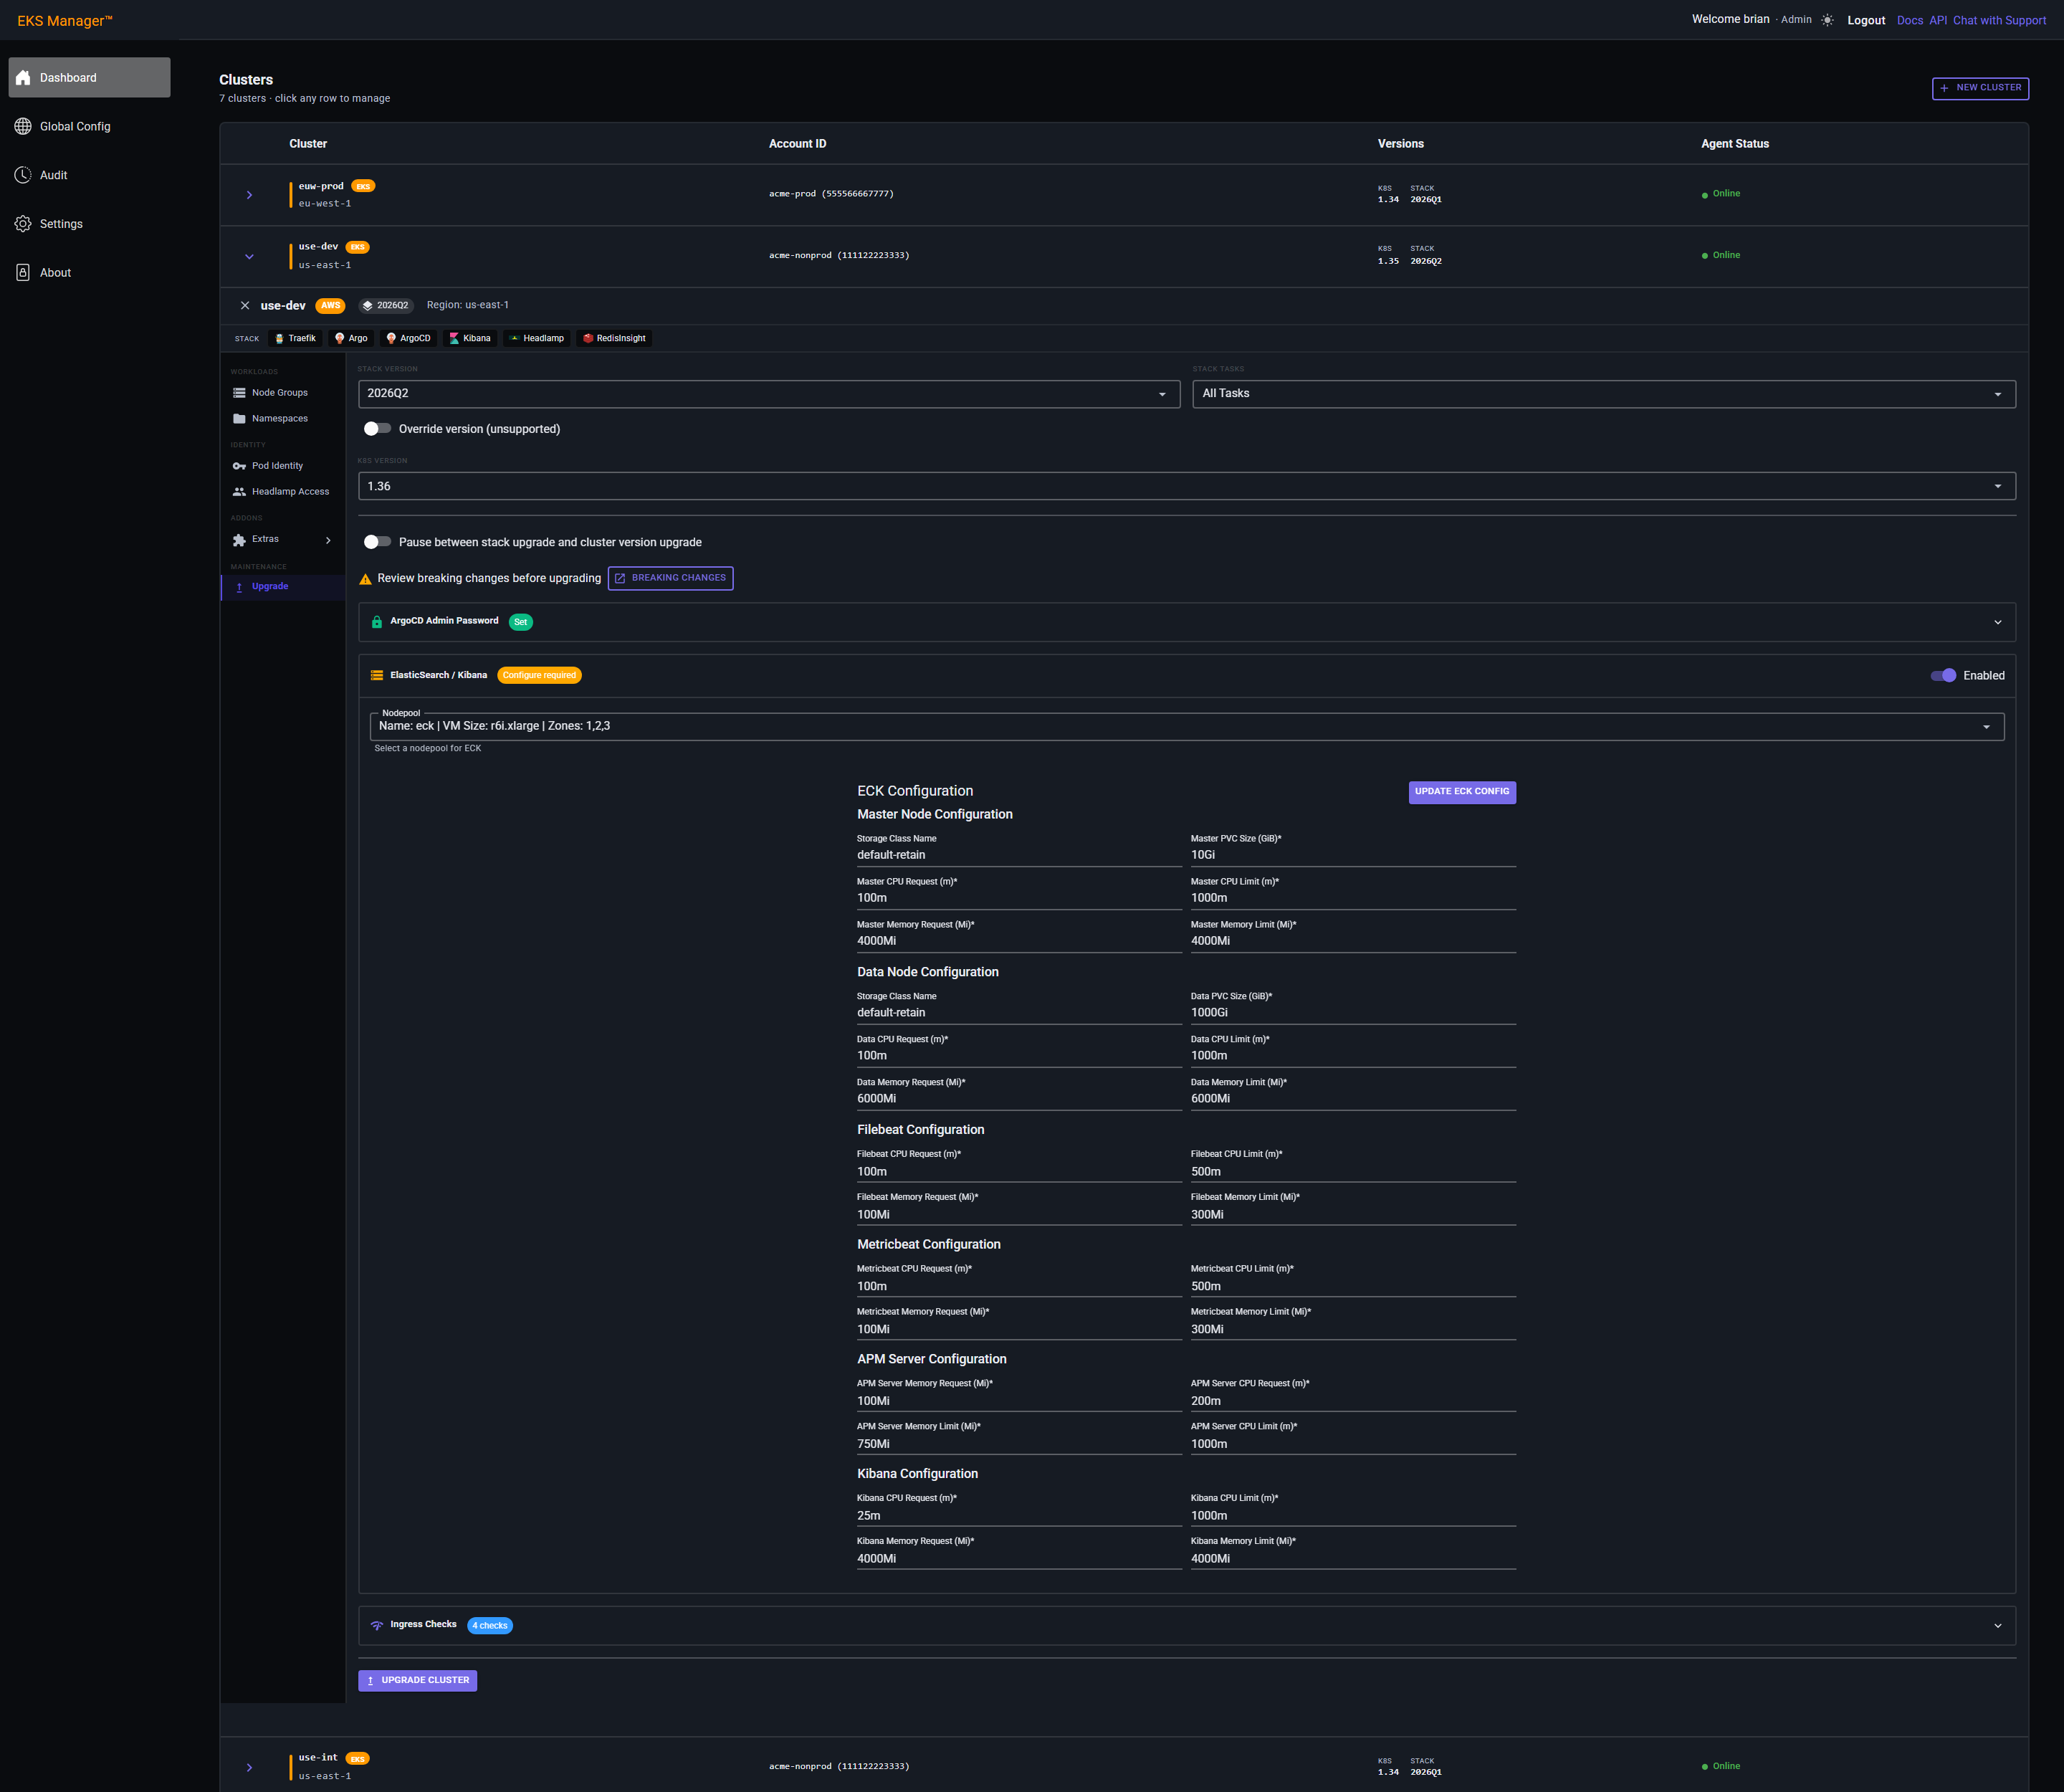Image resolution: width=2064 pixels, height=1792 pixels.
Task: Edit the APM Server Memory Limit field
Action: pyautogui.click(x=1019, y=1444)
